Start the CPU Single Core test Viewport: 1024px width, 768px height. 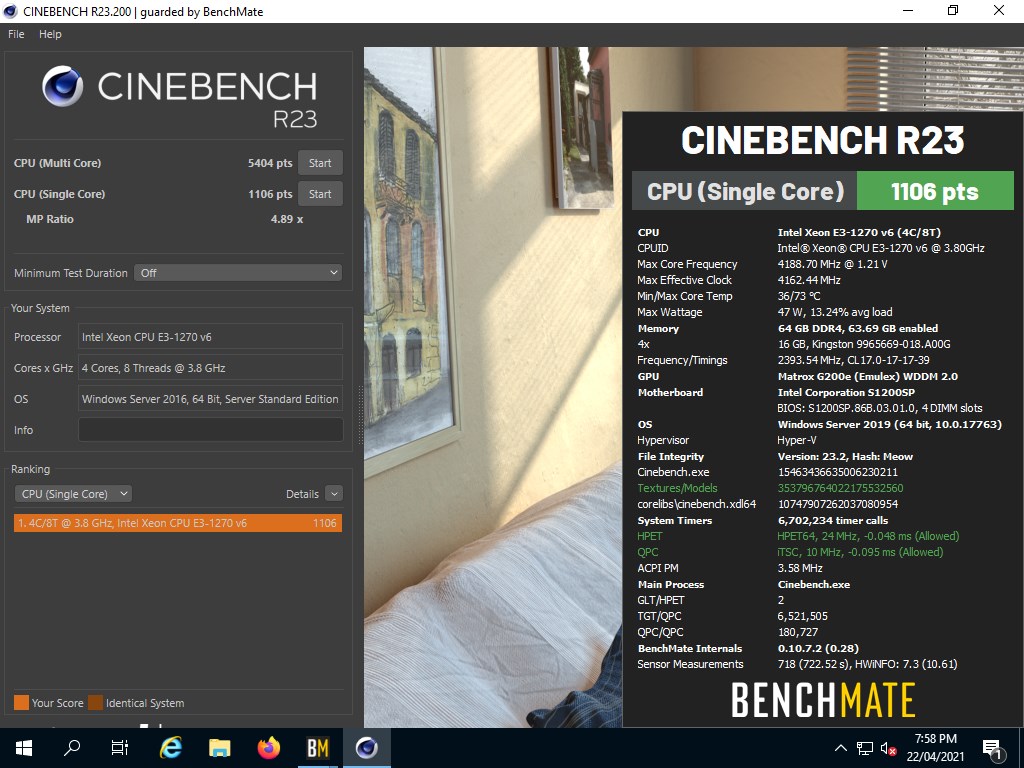click(x=320, y=194)
